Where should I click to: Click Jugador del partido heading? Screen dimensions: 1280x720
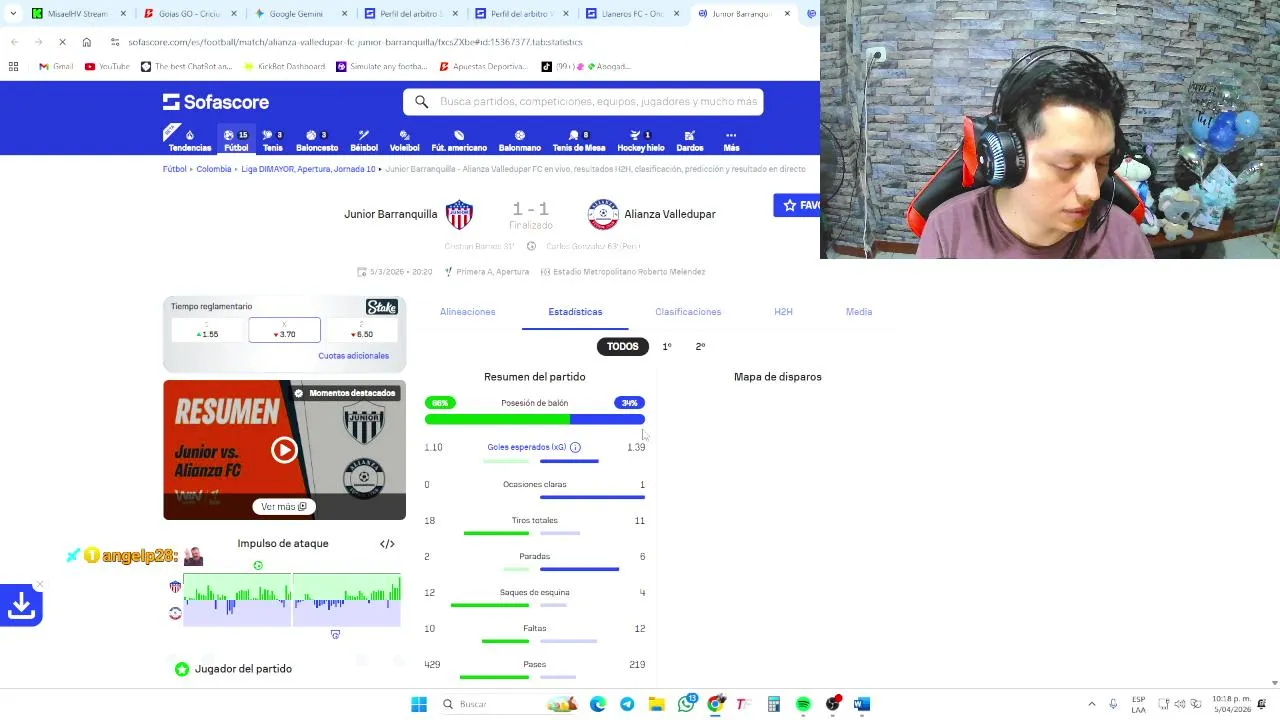point(243,669)
